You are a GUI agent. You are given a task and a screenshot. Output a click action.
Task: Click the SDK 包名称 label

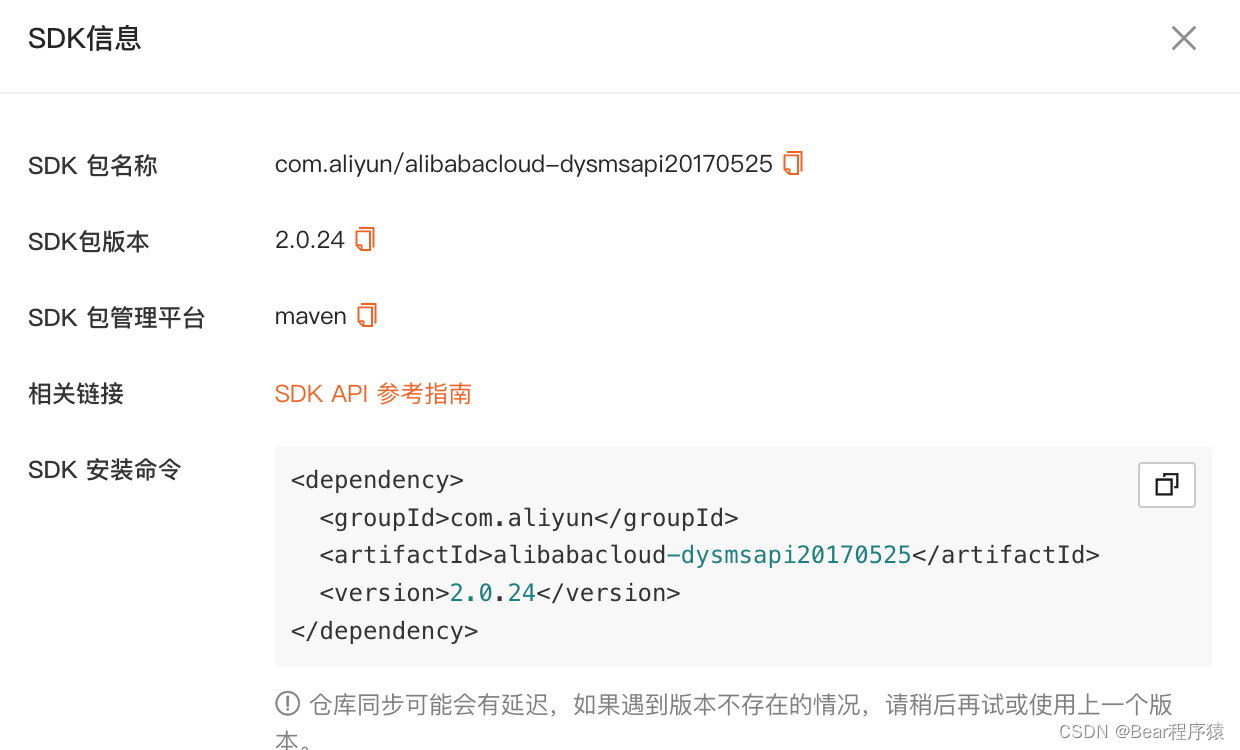click(92, 165)
